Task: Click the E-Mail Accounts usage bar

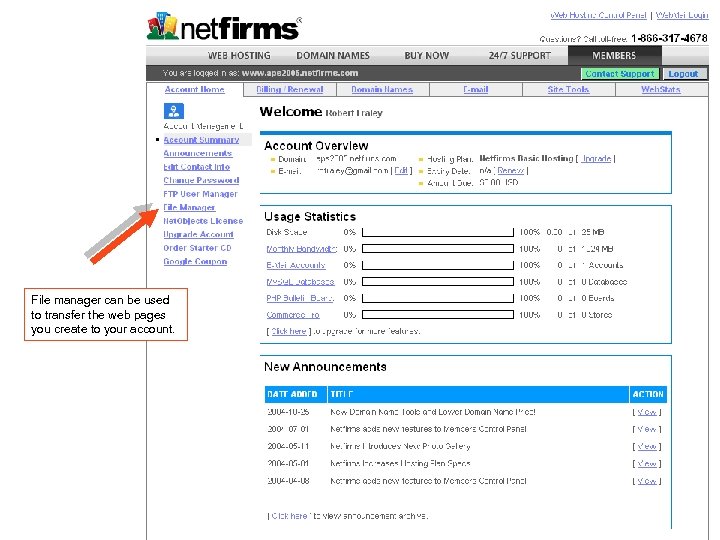Action: [x=438, y=265]
